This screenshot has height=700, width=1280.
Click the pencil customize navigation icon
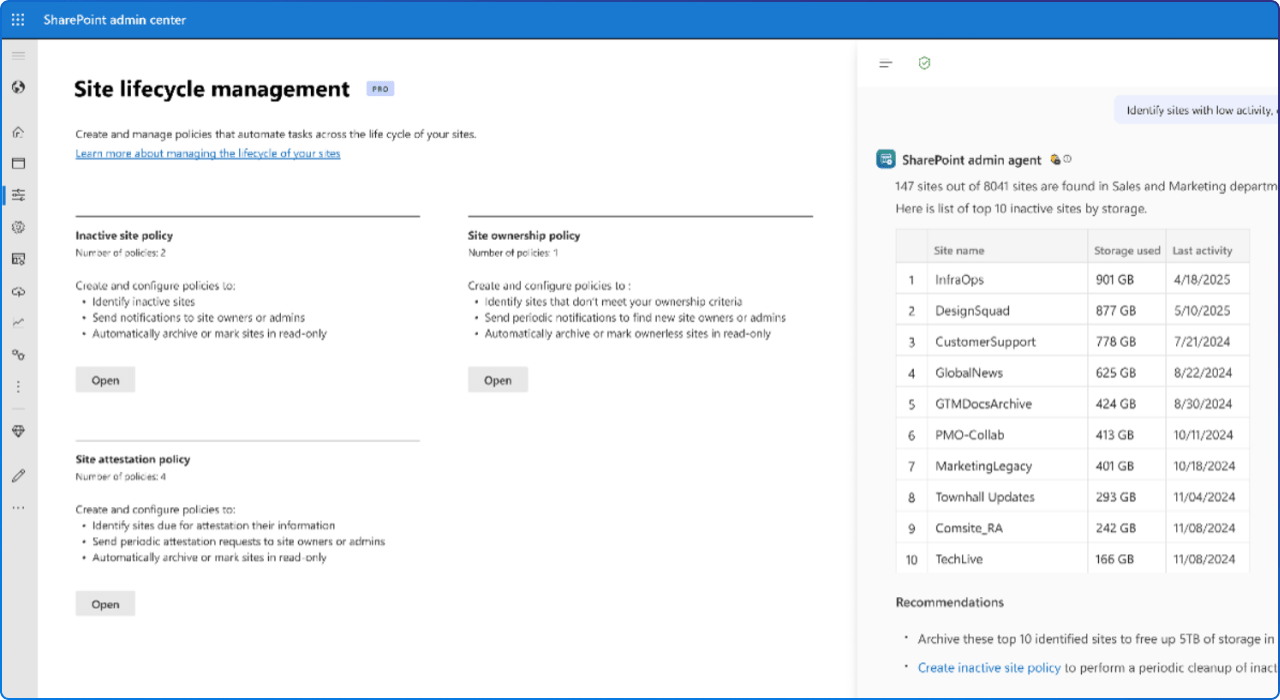point(18,476)
